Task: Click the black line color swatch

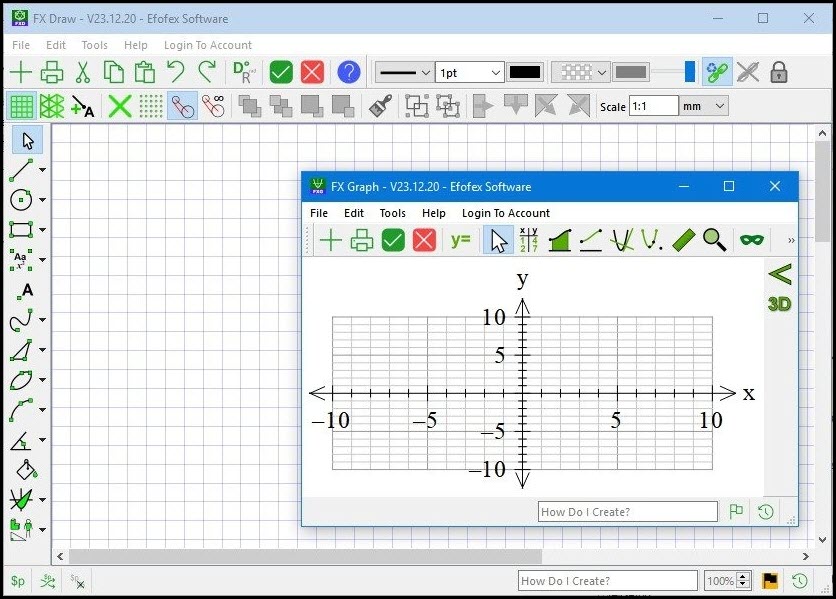Action: (525, 72)
